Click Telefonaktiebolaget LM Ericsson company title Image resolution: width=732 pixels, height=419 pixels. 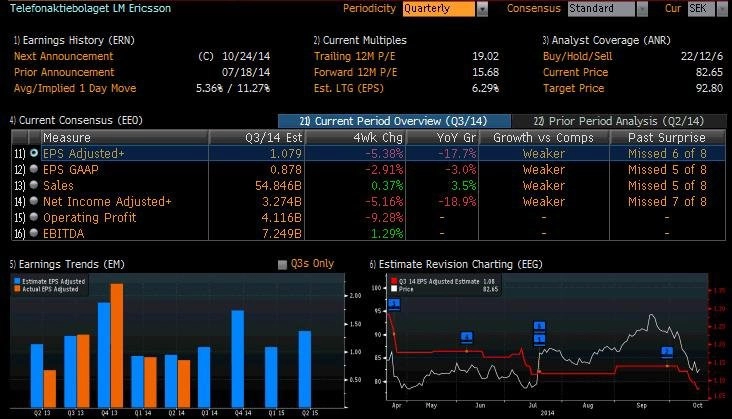tap(90, 8)
